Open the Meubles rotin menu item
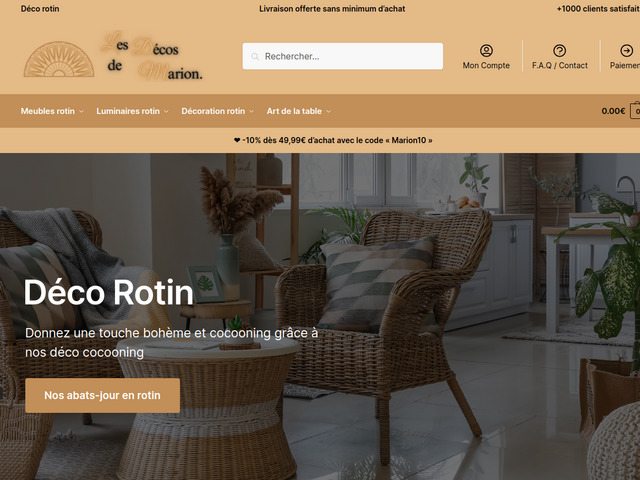The height and width of the screenshot is (480, 640). tap(48, 111)
